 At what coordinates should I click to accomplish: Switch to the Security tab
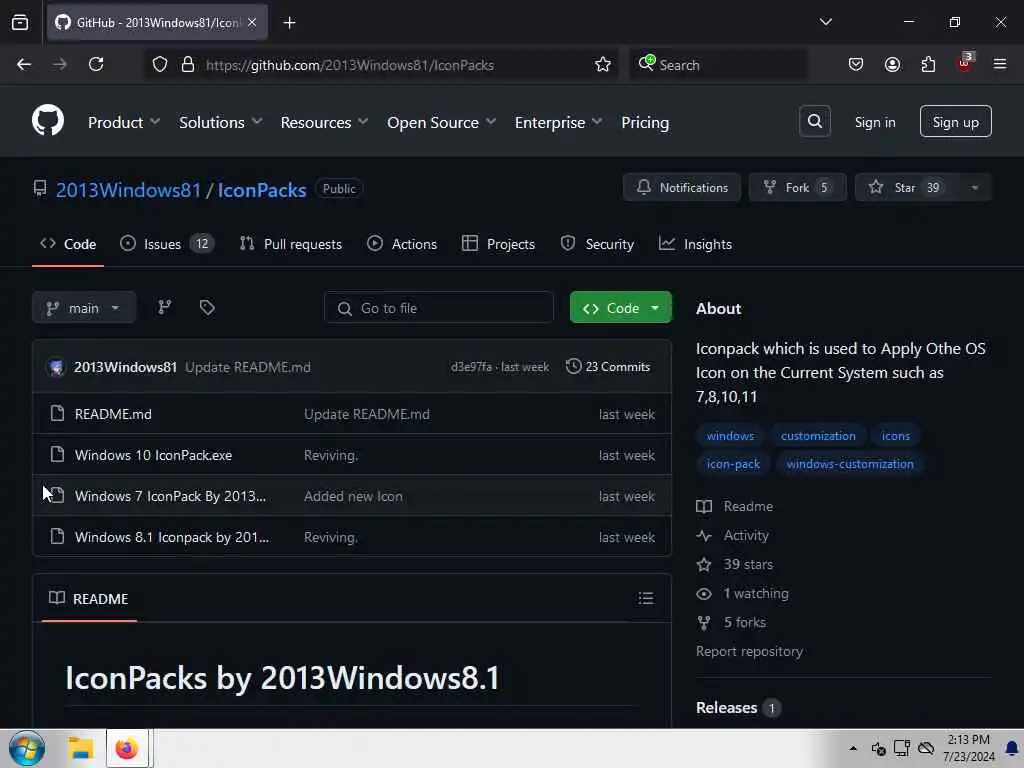pyautogui.click(x=597, y=244)
